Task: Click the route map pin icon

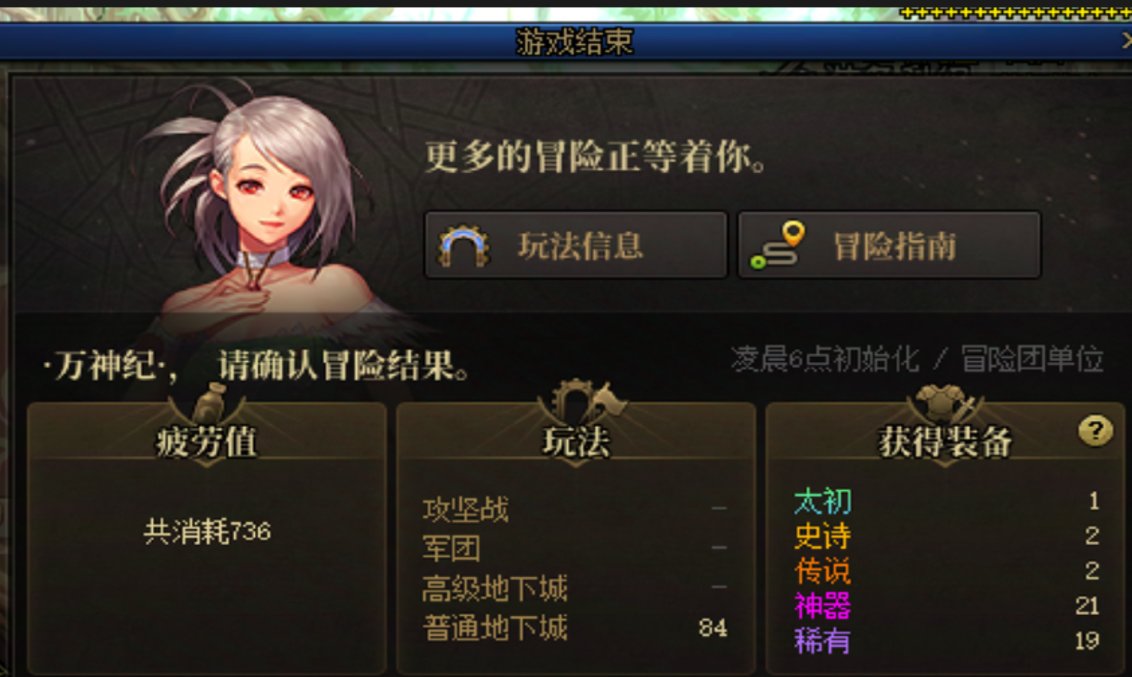Action: click(778, 246)
